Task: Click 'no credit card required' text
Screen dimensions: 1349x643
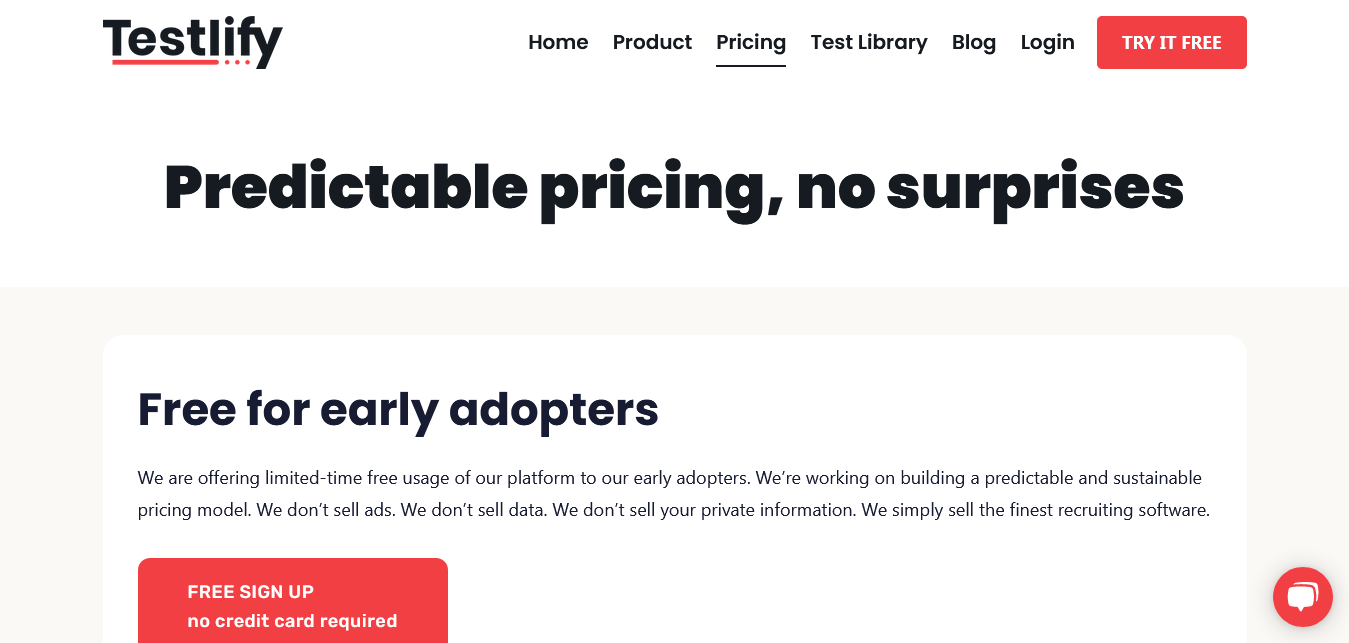Action: pos(291,621)
